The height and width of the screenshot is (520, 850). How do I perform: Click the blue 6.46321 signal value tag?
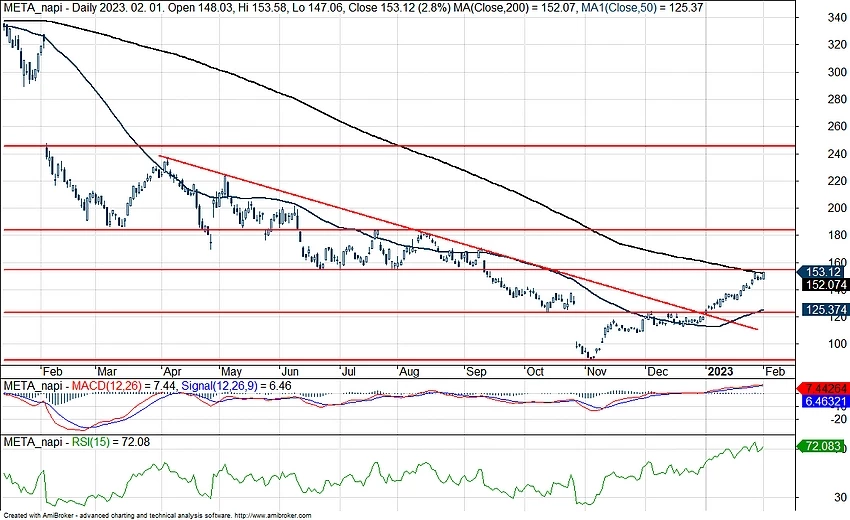click(824, 401)
